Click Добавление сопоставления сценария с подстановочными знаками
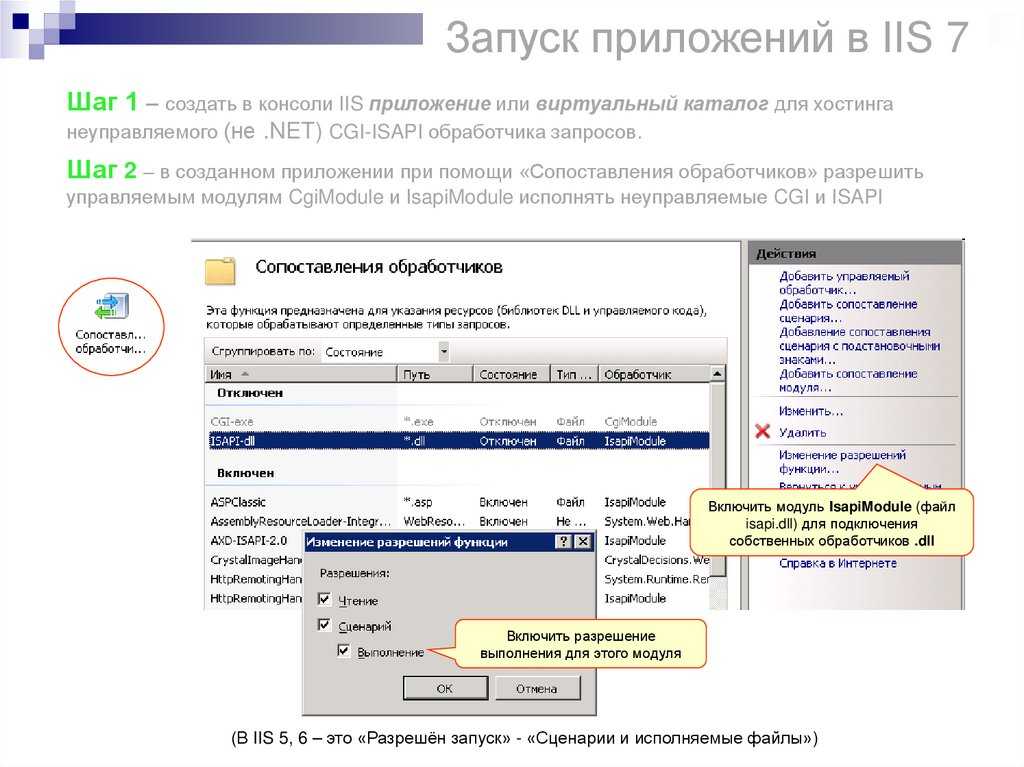 pyautogui.click(x=859, y=345)
